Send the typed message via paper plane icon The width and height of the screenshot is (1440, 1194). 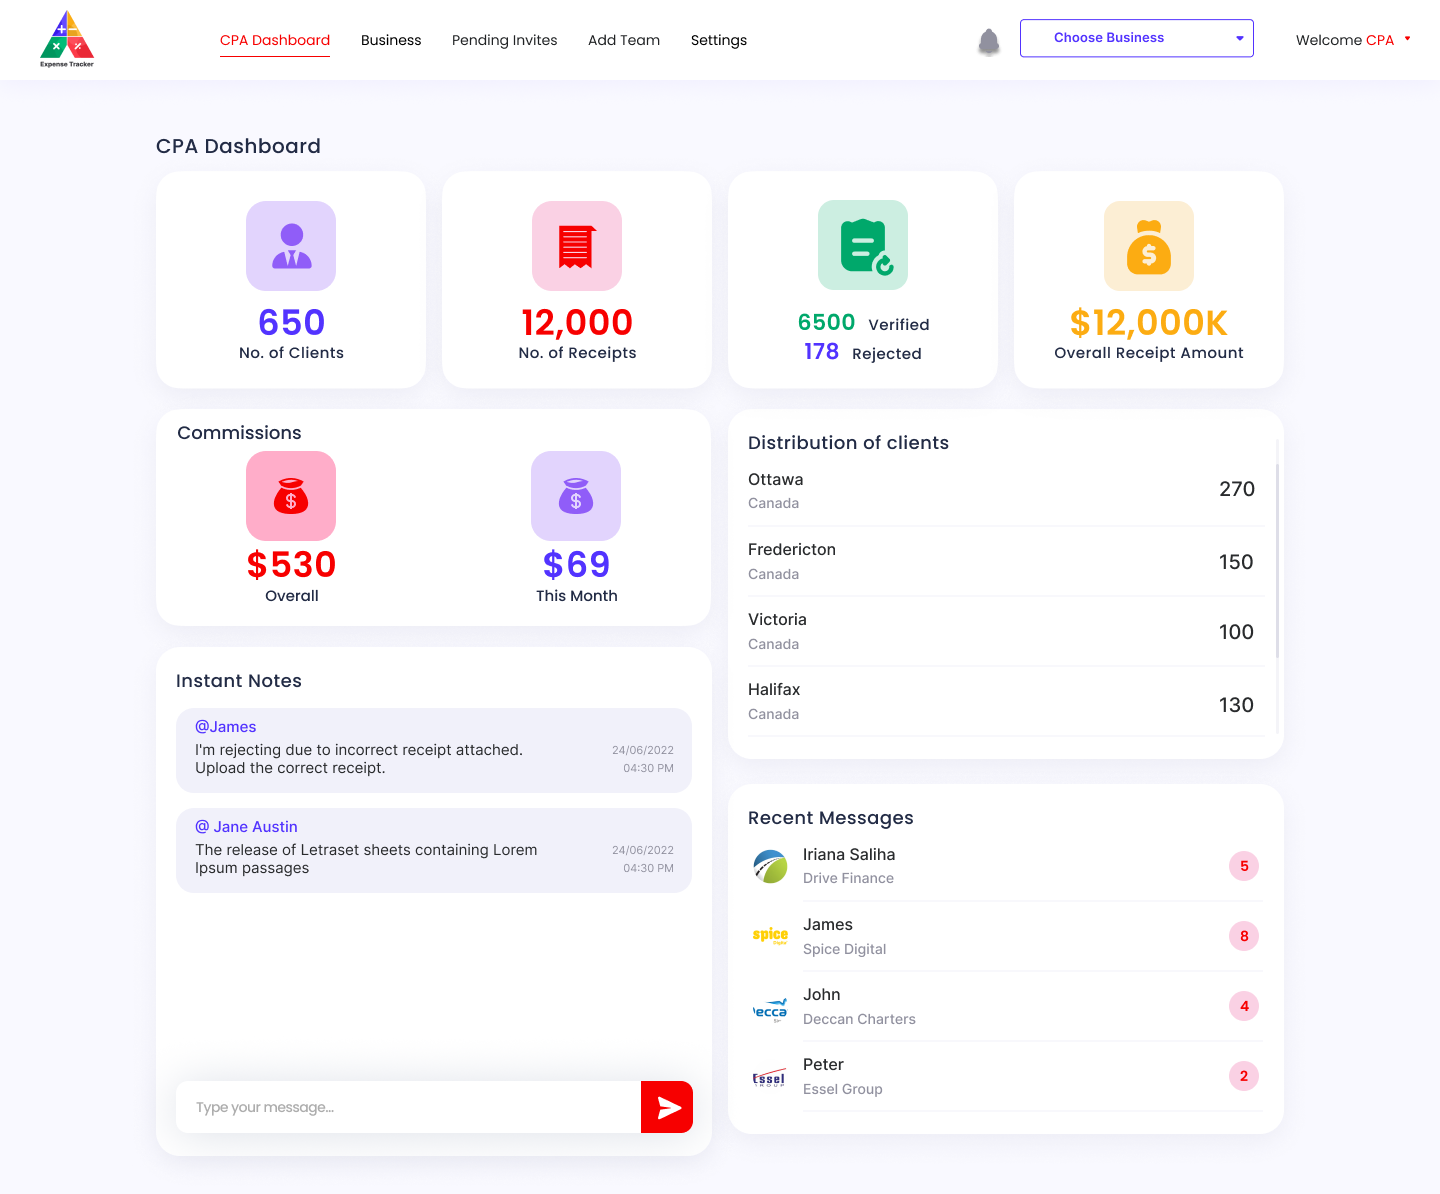tap(666, 1107)
